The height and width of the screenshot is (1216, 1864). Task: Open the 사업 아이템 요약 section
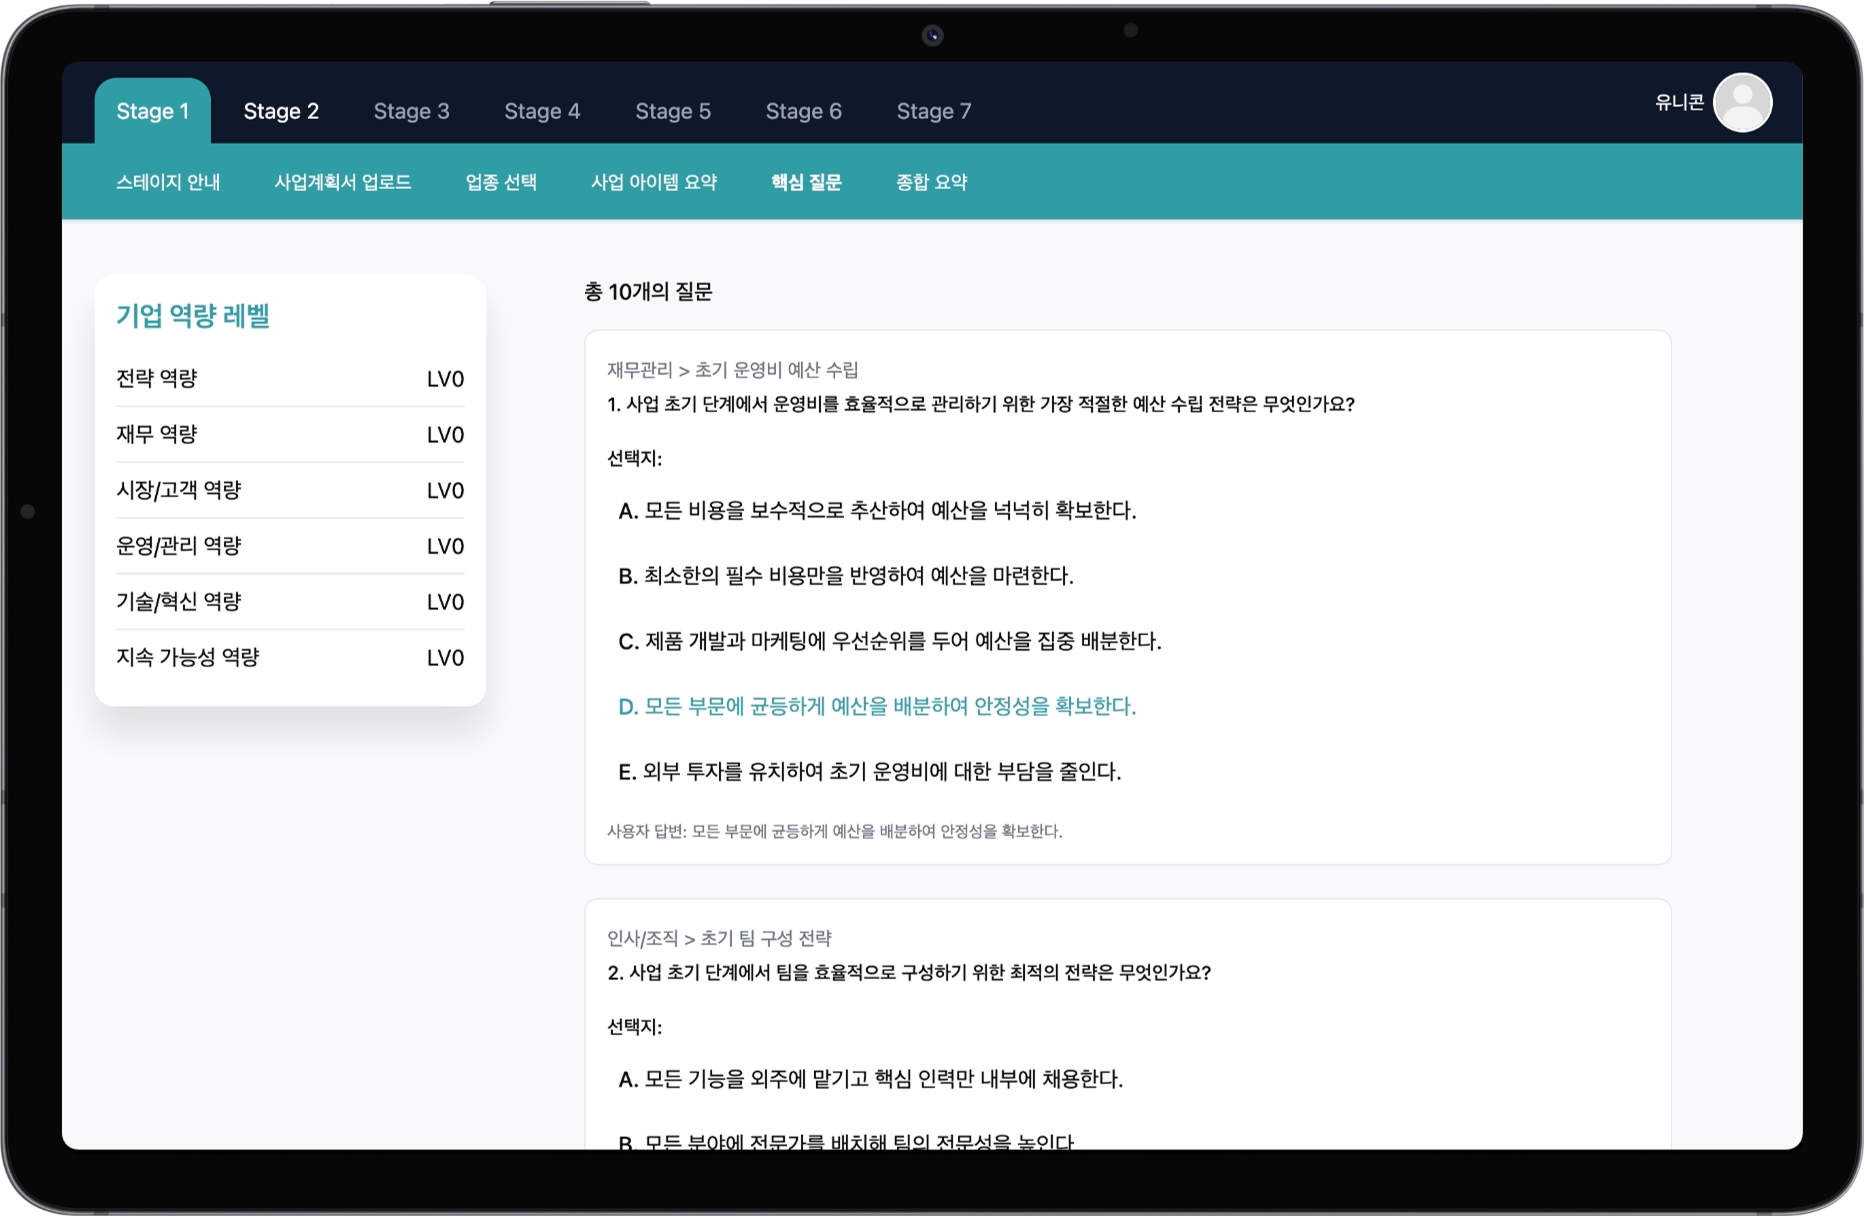point(653,182)
